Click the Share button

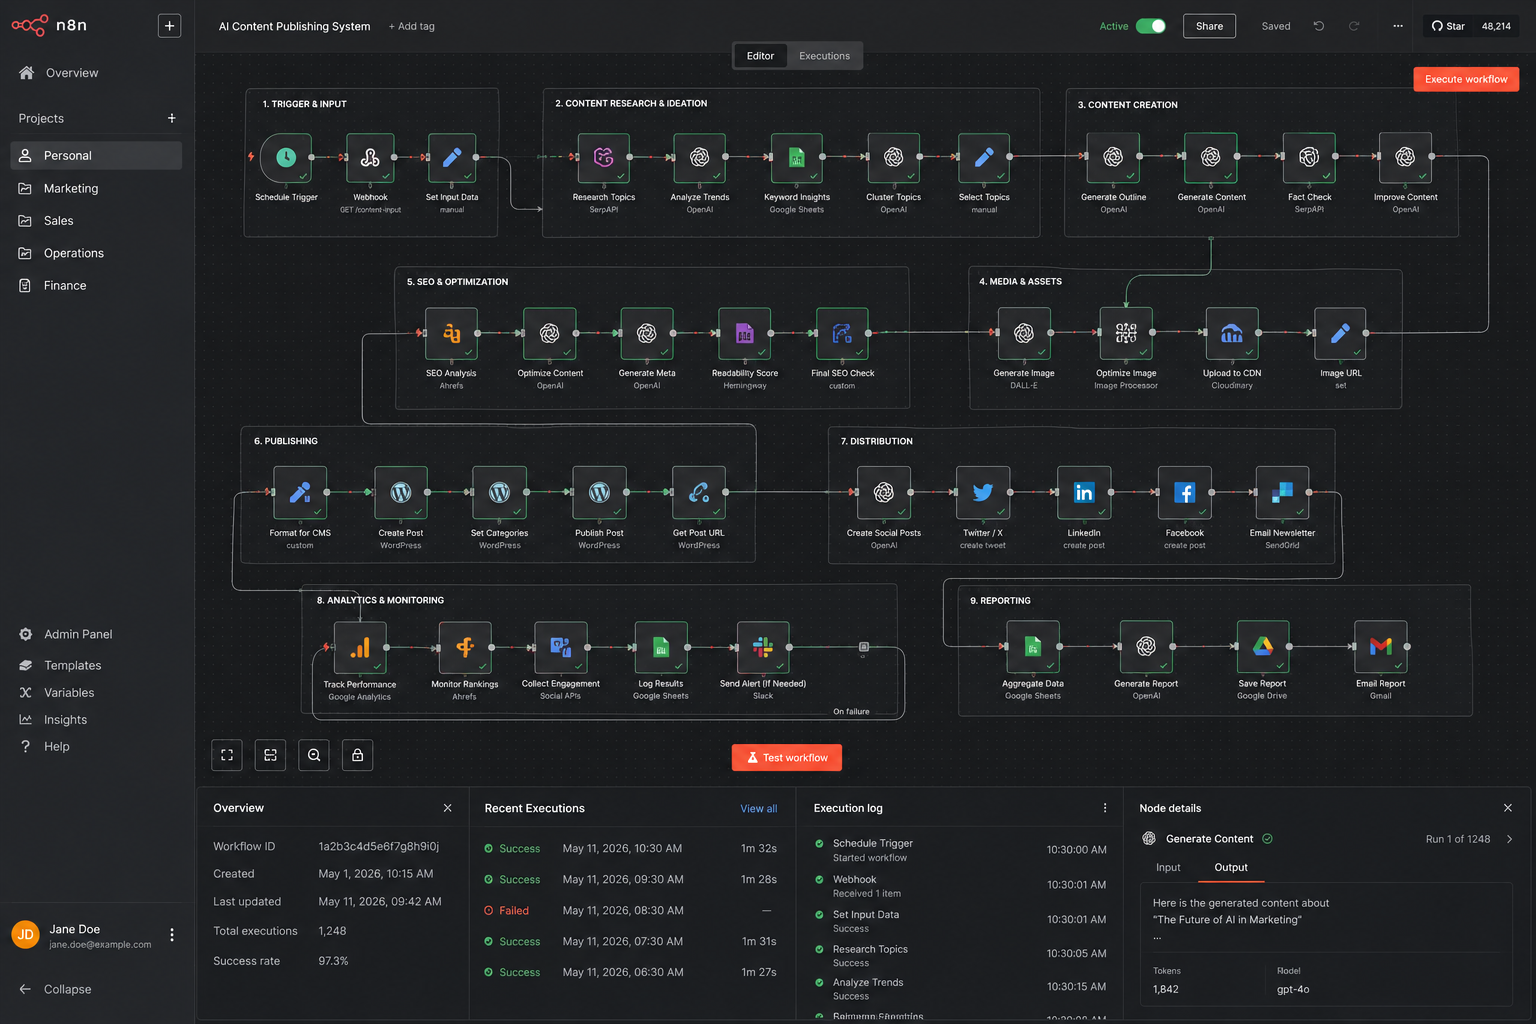pyautogui.click(x=1209, y=26)
